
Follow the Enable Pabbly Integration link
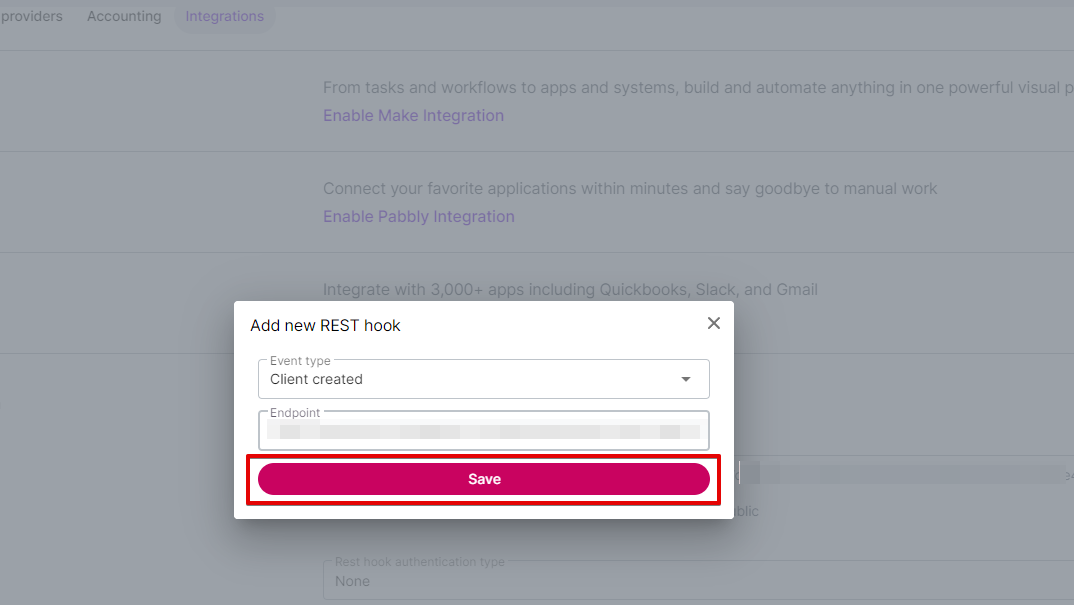(x=419, y=216)
